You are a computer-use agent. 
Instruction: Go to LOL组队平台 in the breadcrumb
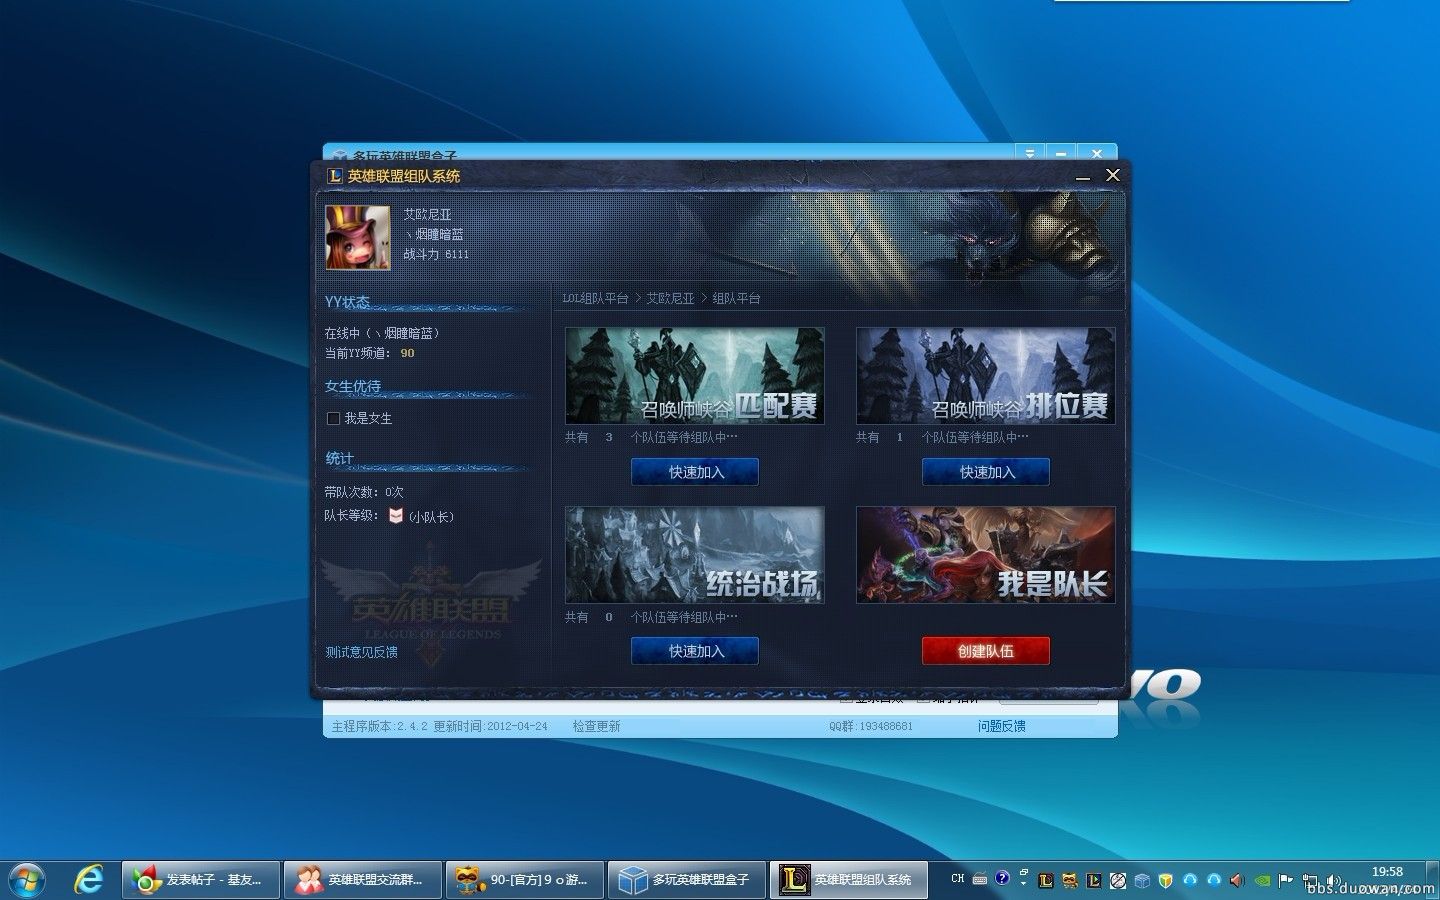click(x=595, y=298)
